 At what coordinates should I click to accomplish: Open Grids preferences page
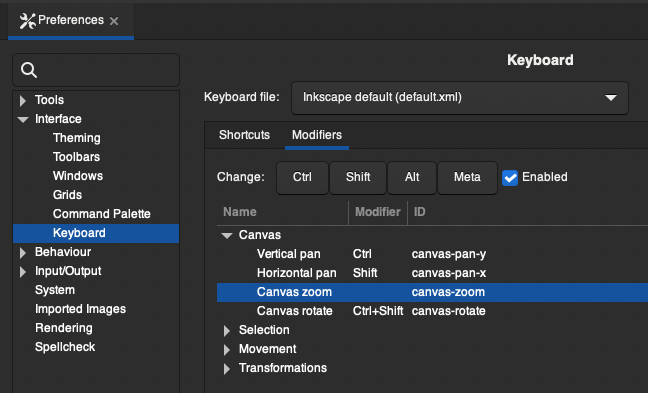tap(67, 195)
